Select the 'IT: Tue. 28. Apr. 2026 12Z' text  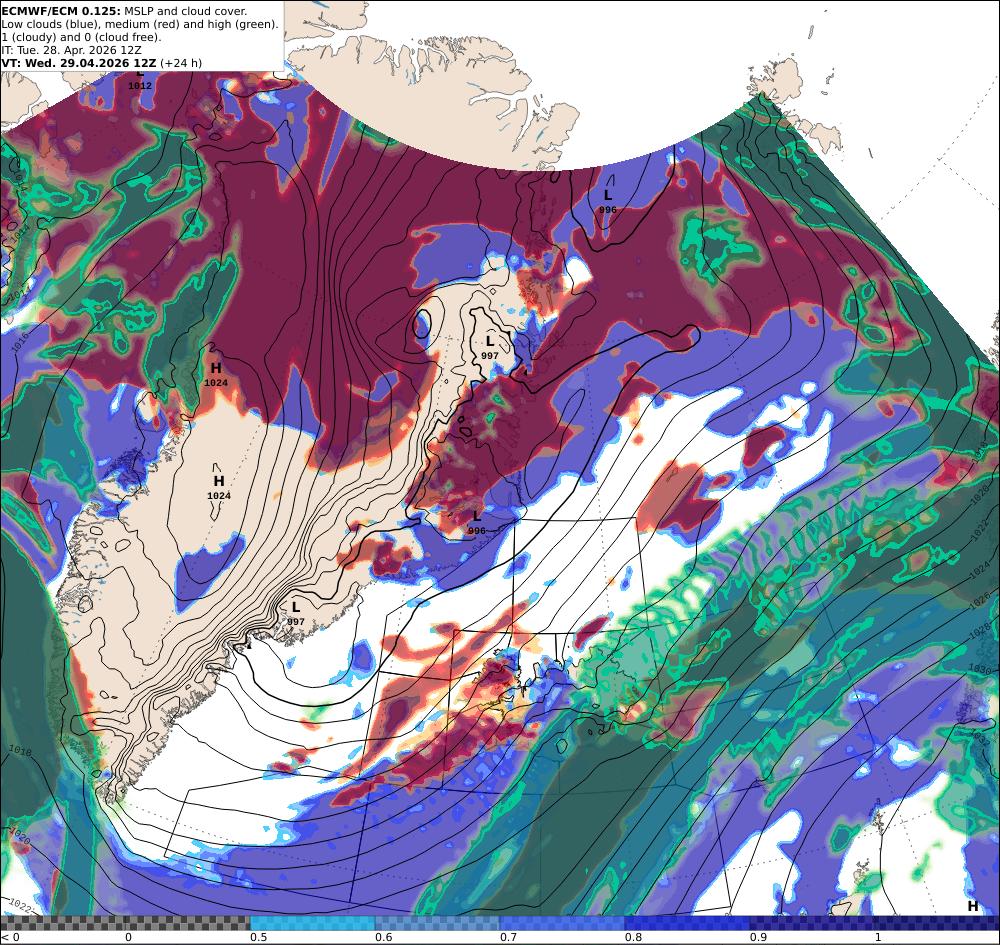[71, 50]
